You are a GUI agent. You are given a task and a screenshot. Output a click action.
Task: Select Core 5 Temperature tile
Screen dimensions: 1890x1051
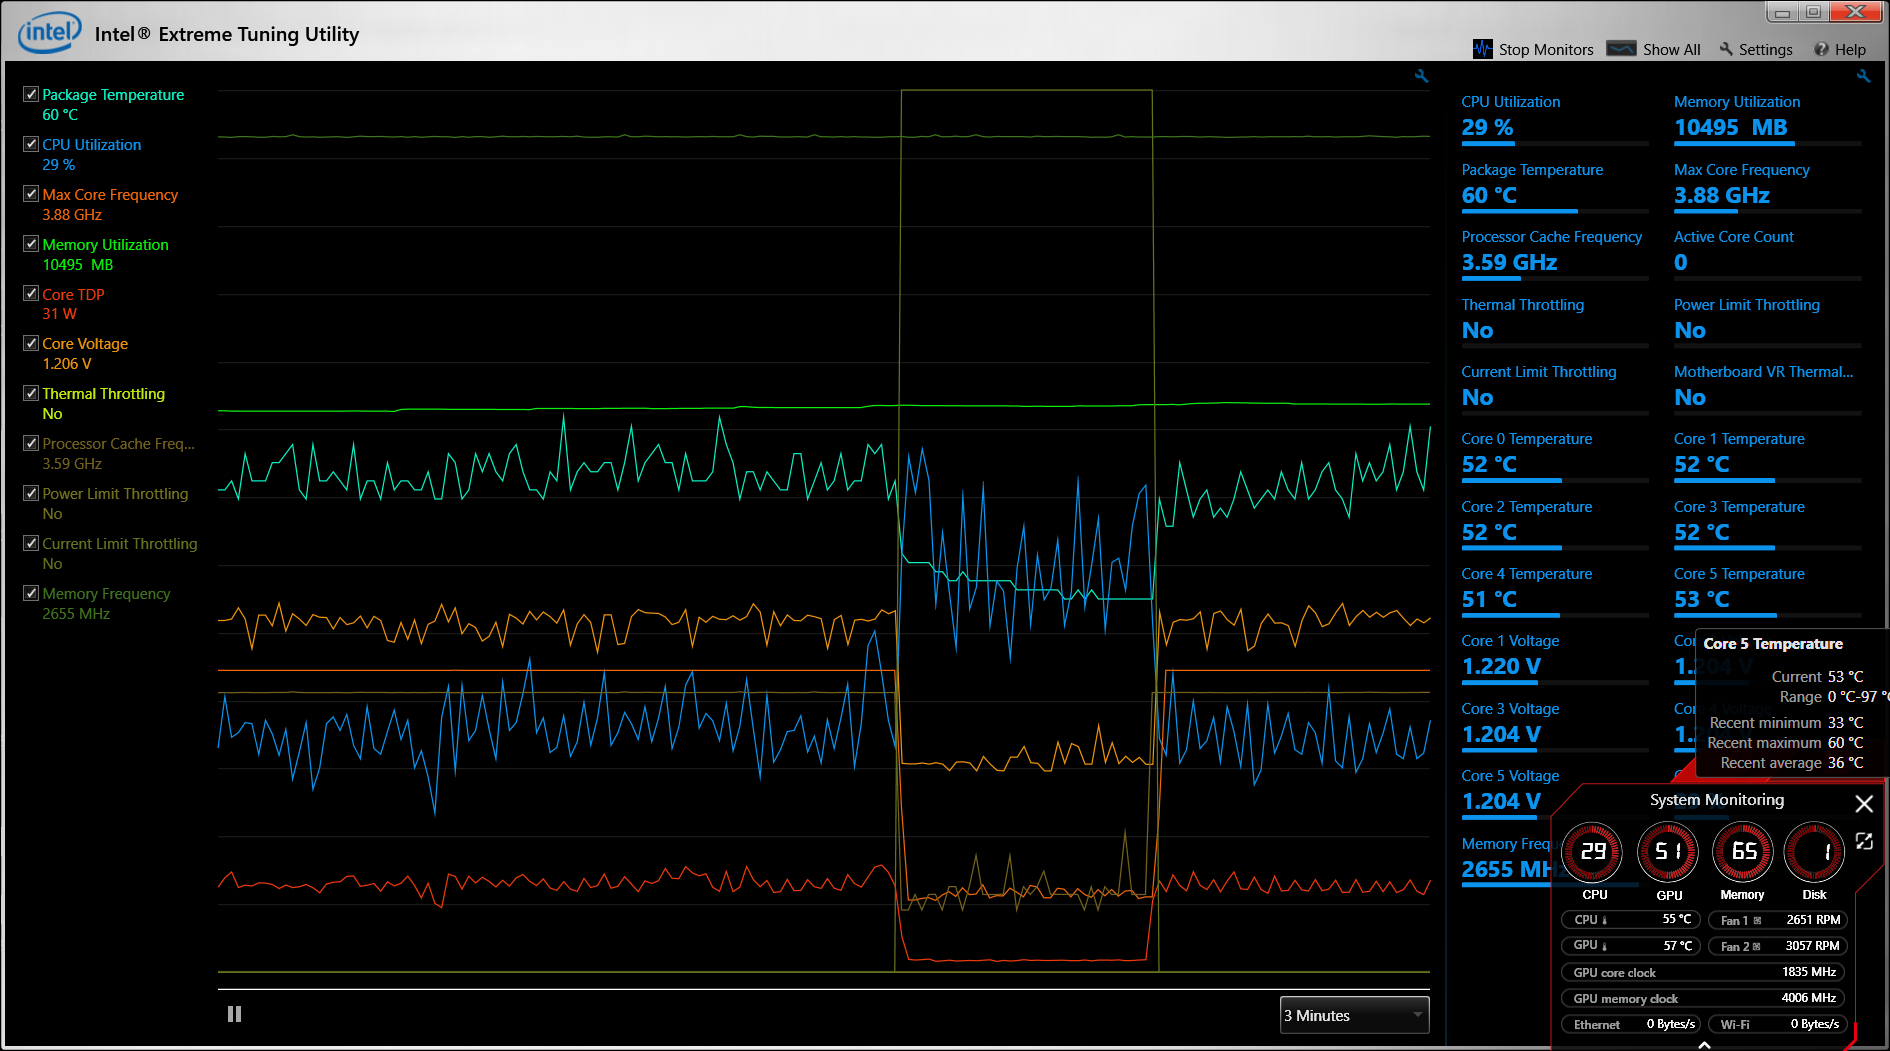pyautogui.click(x=1768, y=591)
